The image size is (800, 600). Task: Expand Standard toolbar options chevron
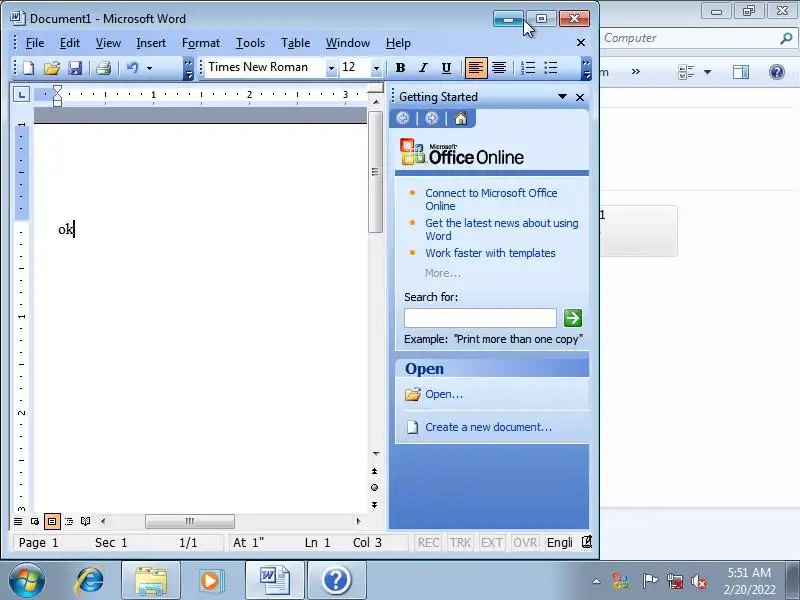click(x=188, y=68)
